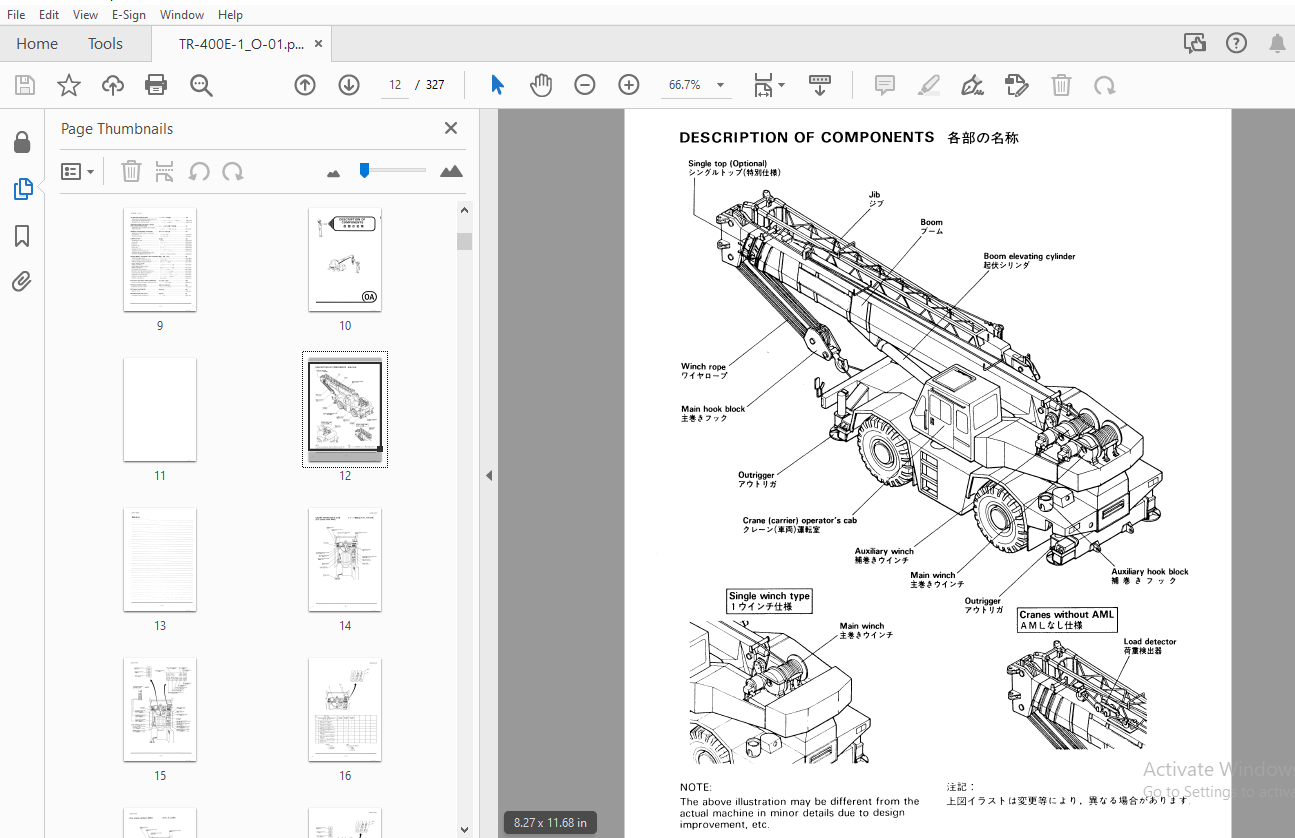Screen dimensions: 1295x838
Task: Open the Edit menu
Action: [49, 15]
